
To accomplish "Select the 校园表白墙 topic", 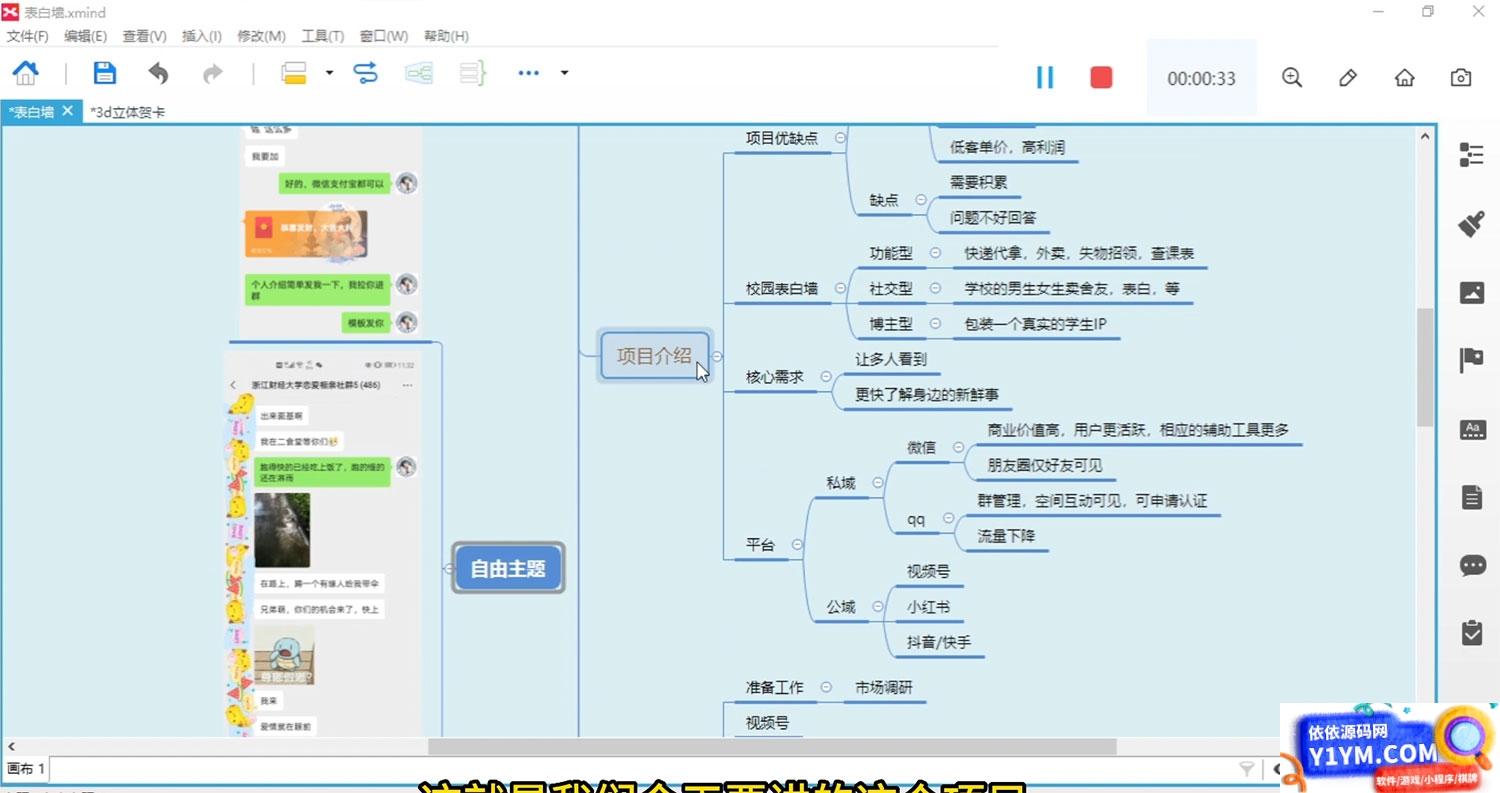I will (x=781, y=289).
